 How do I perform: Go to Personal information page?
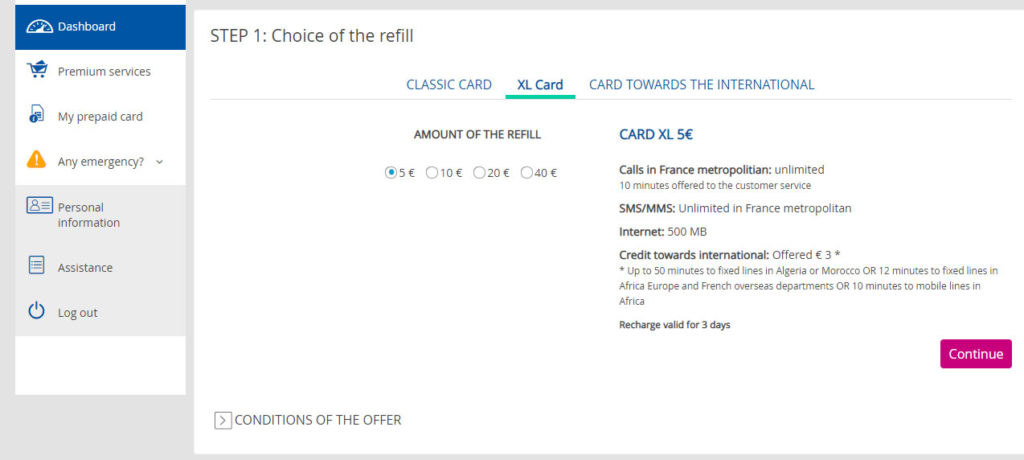coord(89,215)
